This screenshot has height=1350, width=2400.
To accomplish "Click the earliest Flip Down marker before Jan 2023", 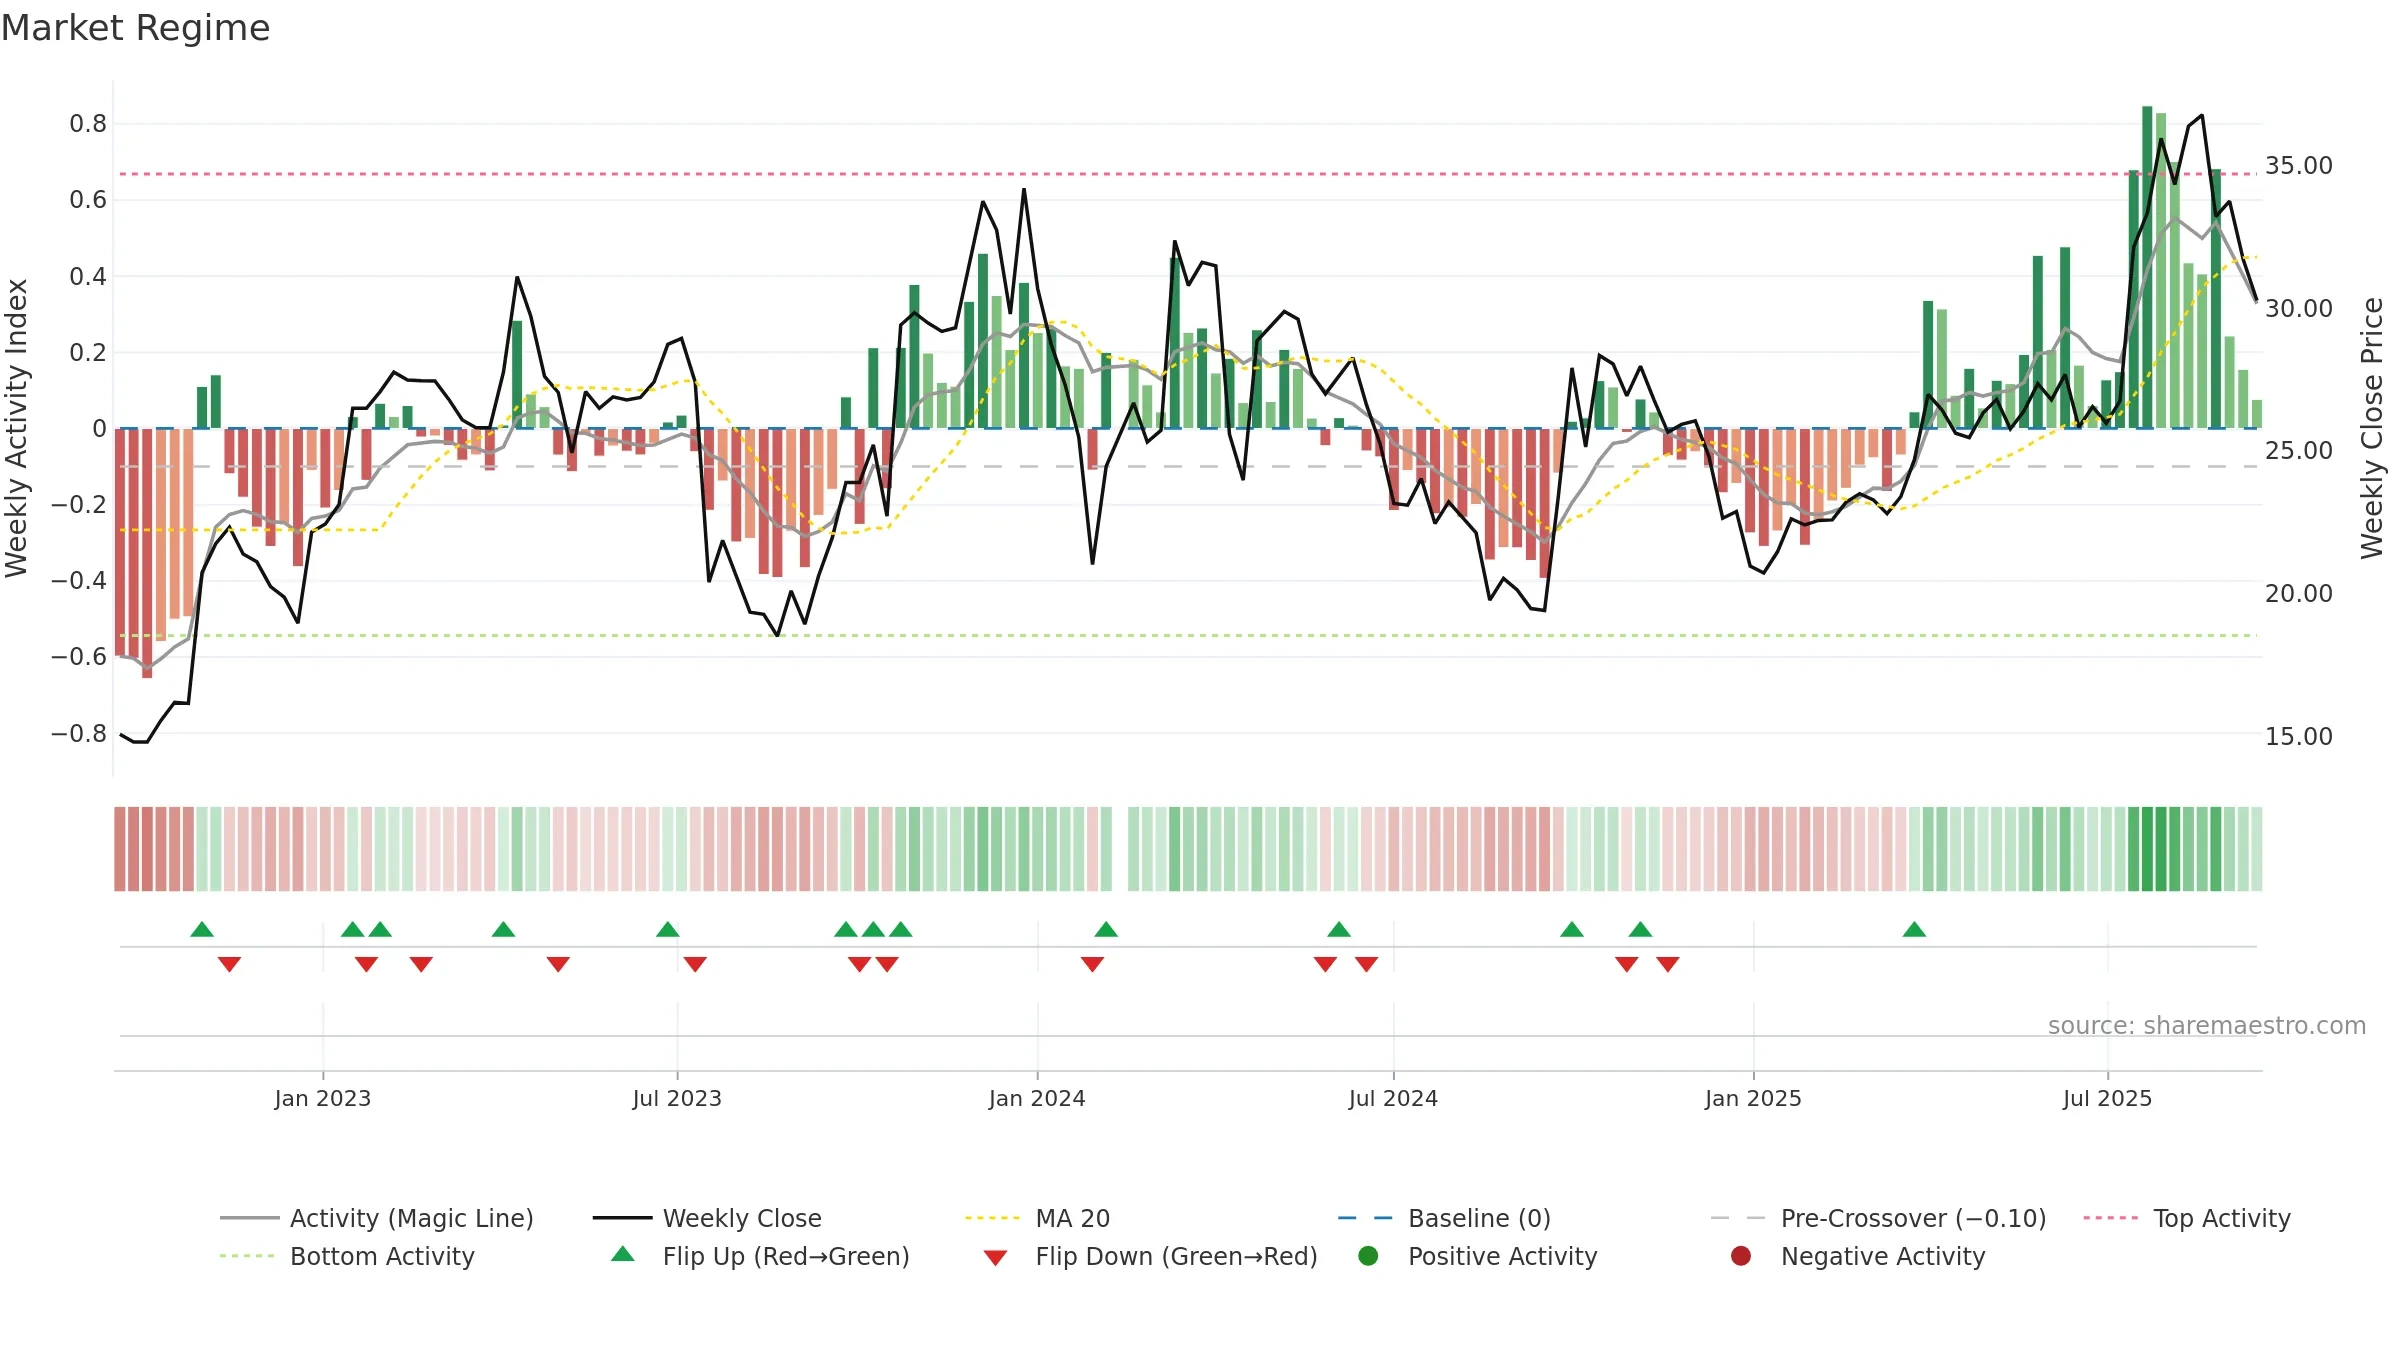I will tap(229, 964).
